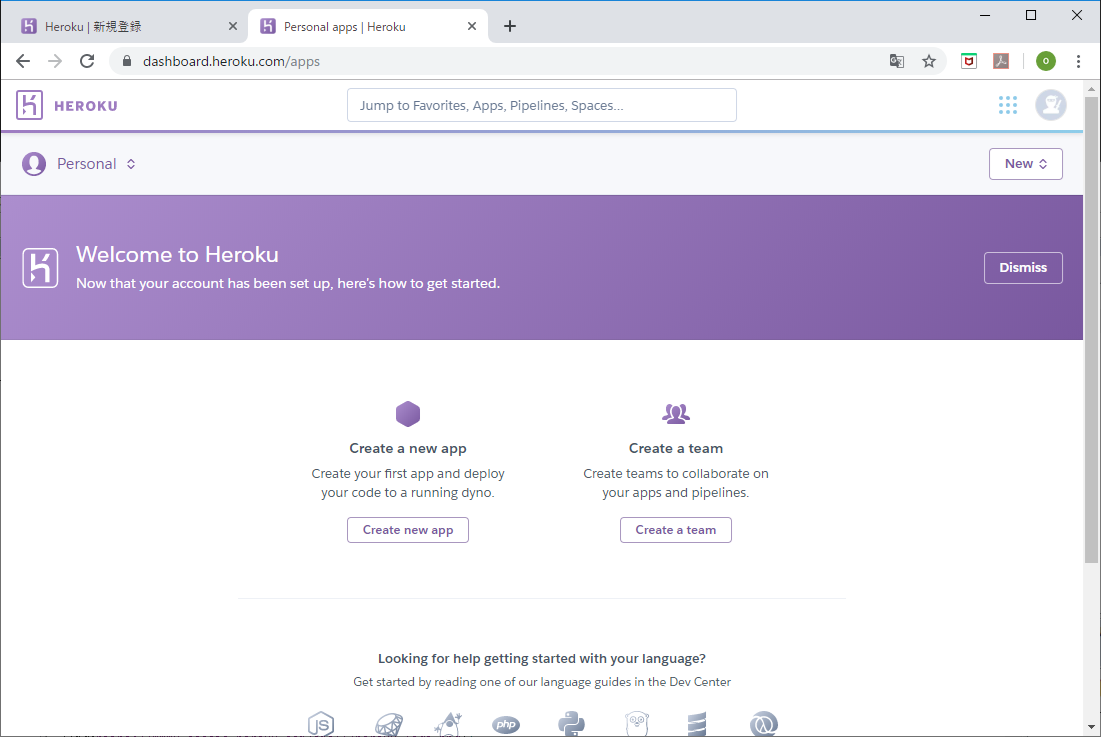Go forward in browser history
The height and width of the screenshot is (737, 1101).
point(55,61)
